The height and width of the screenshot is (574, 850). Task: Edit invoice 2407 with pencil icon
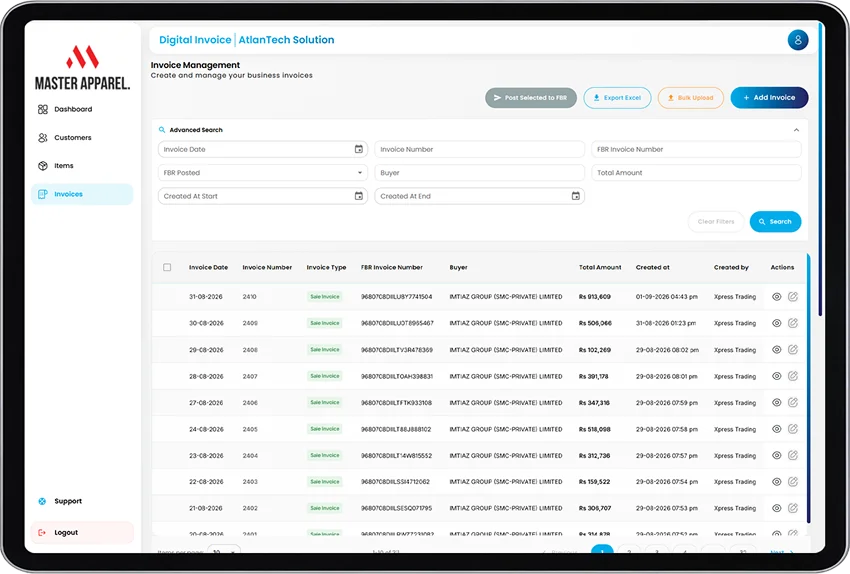click(793, 376)
